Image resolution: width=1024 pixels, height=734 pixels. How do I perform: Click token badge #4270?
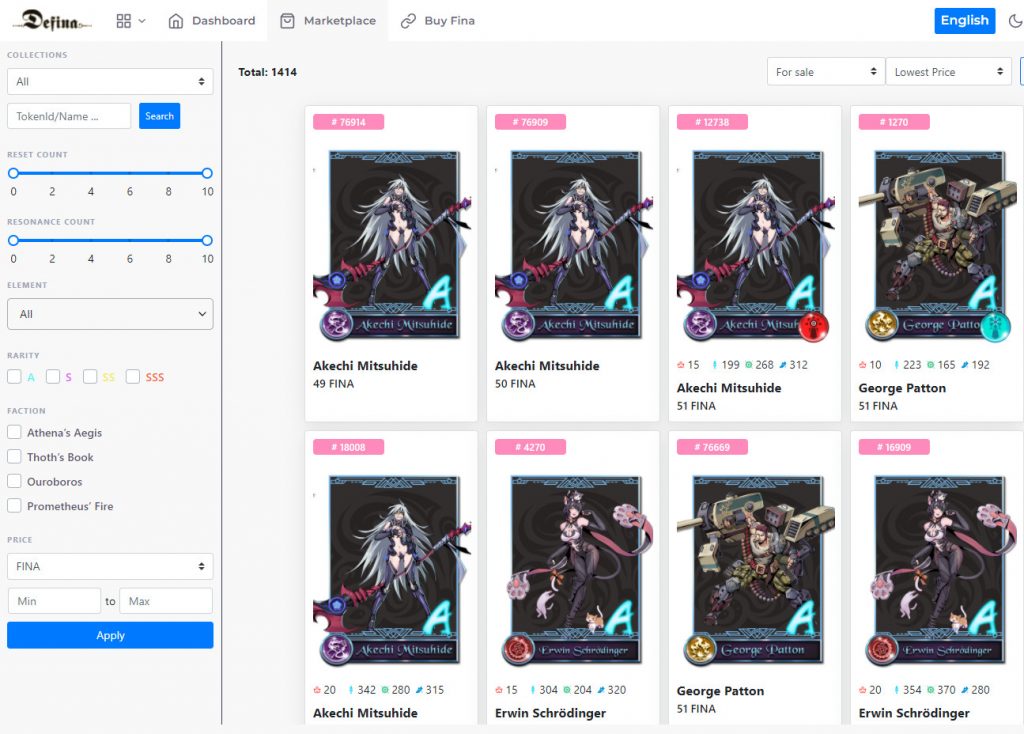[530, 447]
